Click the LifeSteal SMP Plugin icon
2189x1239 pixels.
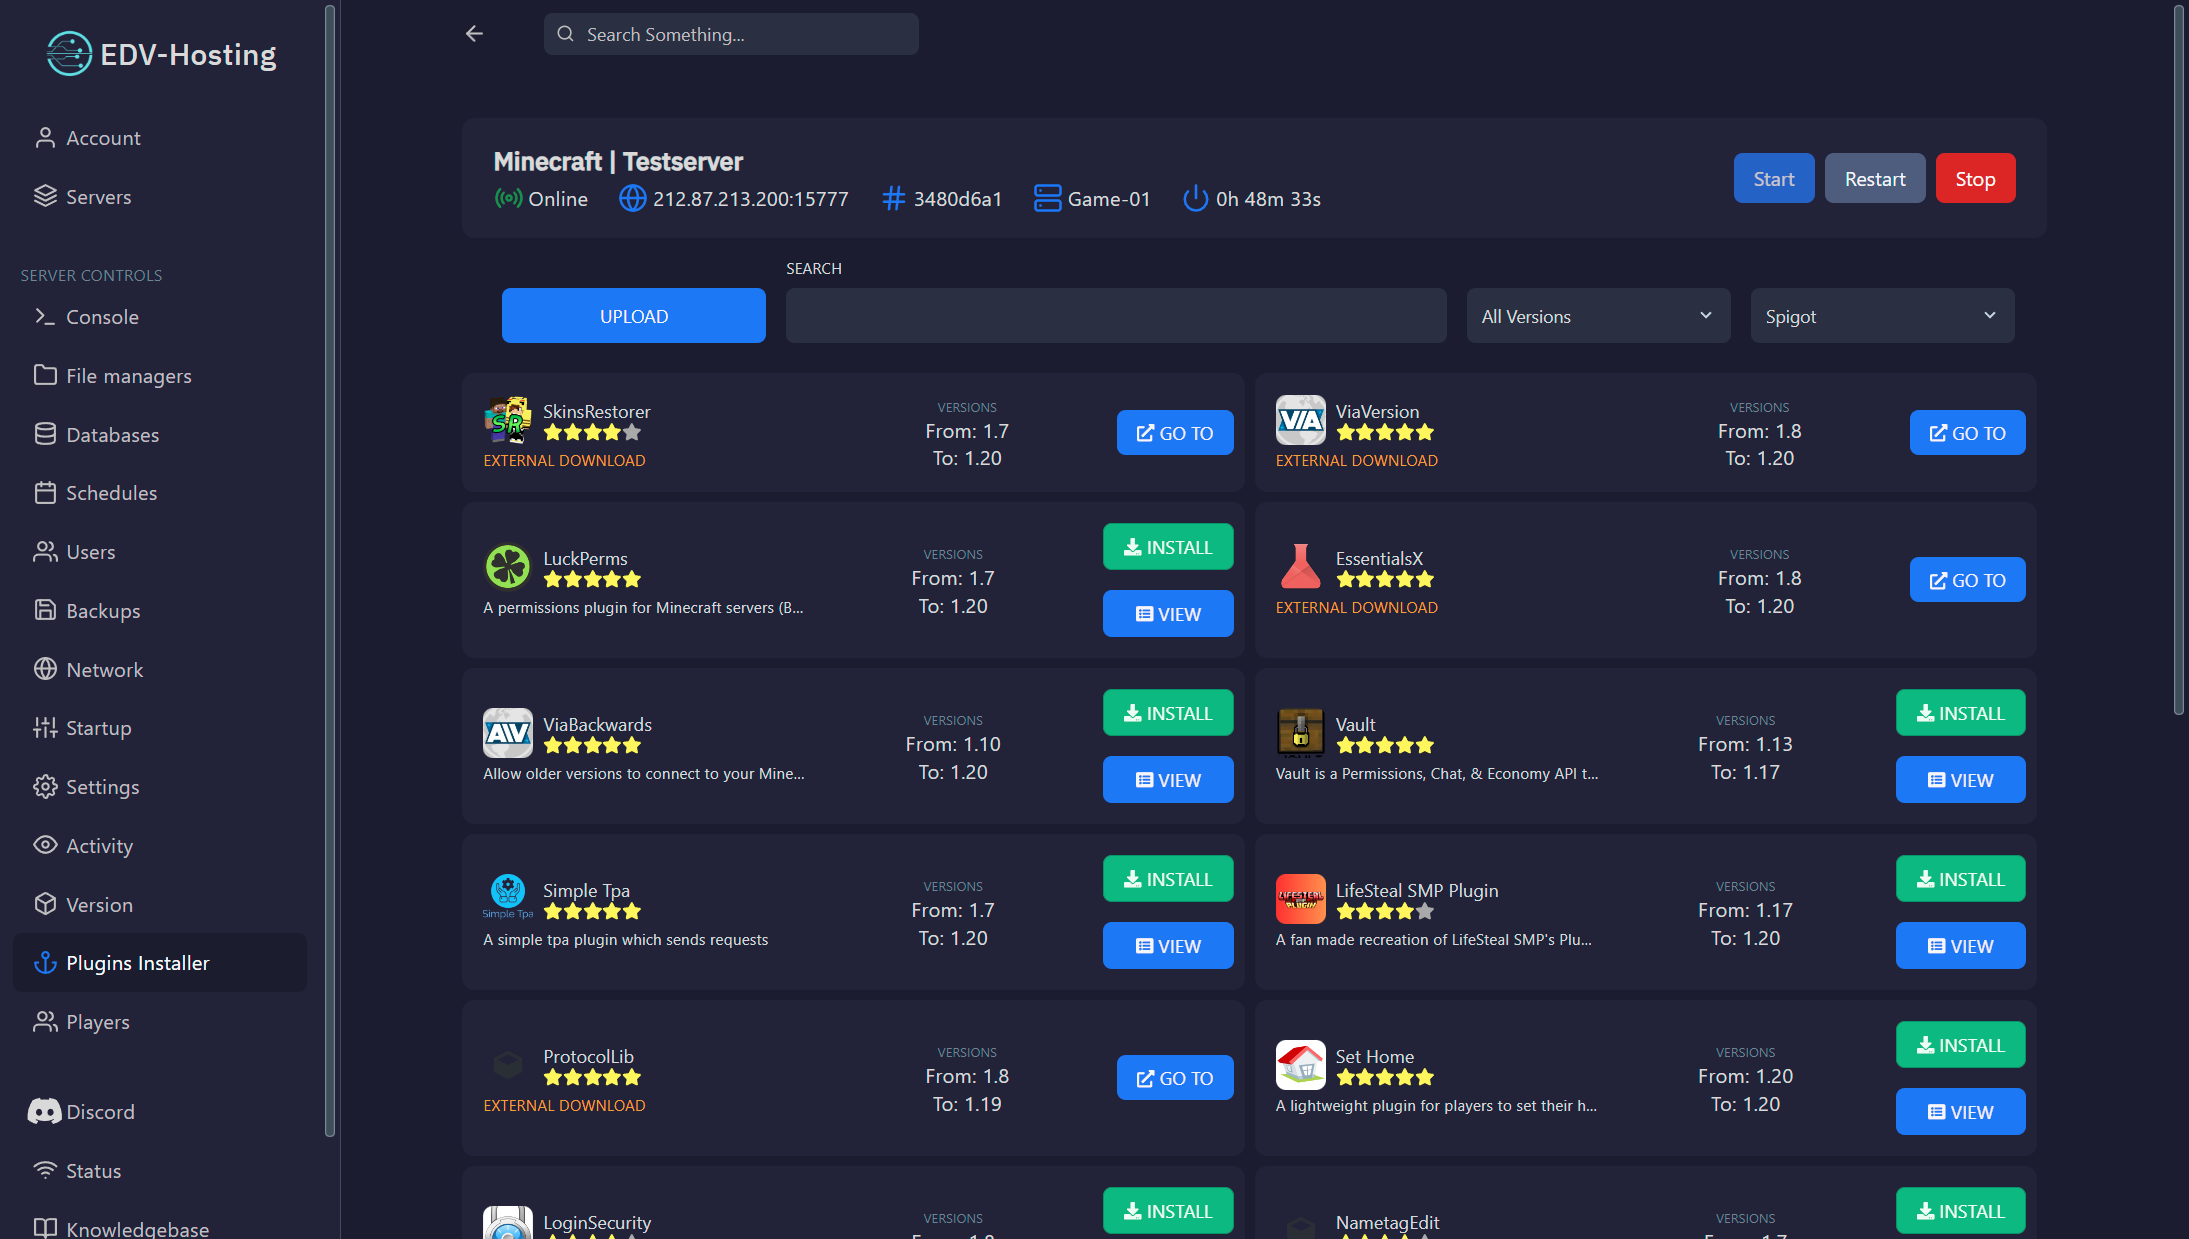(x=1300, y=899)
